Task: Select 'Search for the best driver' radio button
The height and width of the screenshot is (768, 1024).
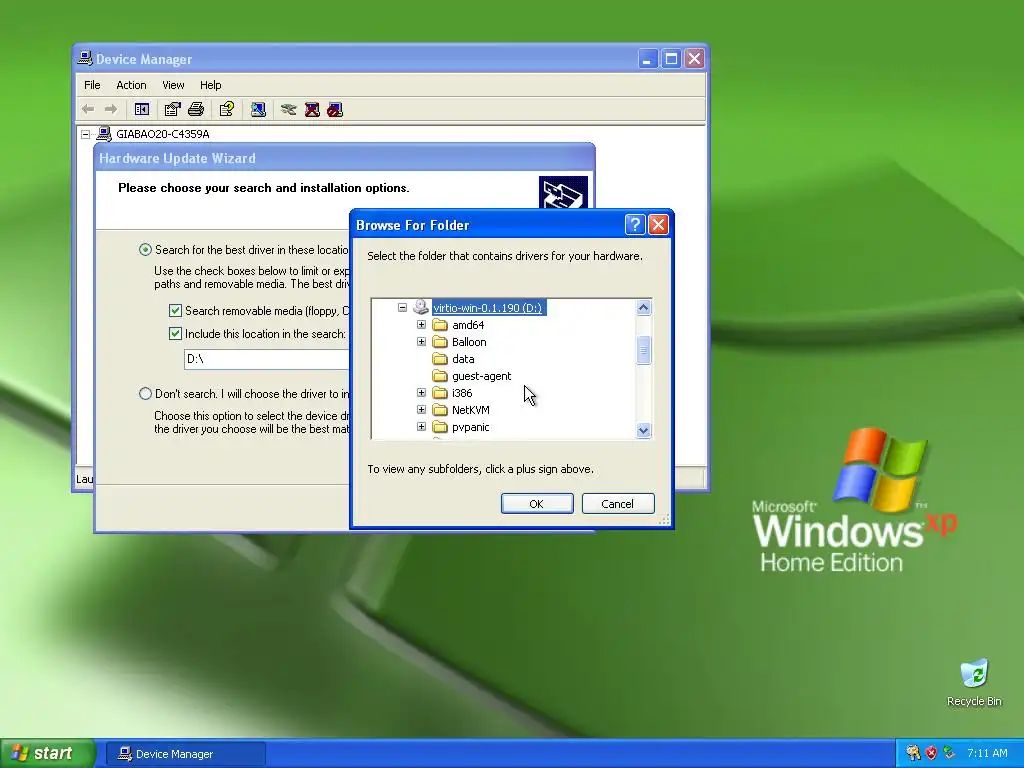Action: (x=145, y=249)
